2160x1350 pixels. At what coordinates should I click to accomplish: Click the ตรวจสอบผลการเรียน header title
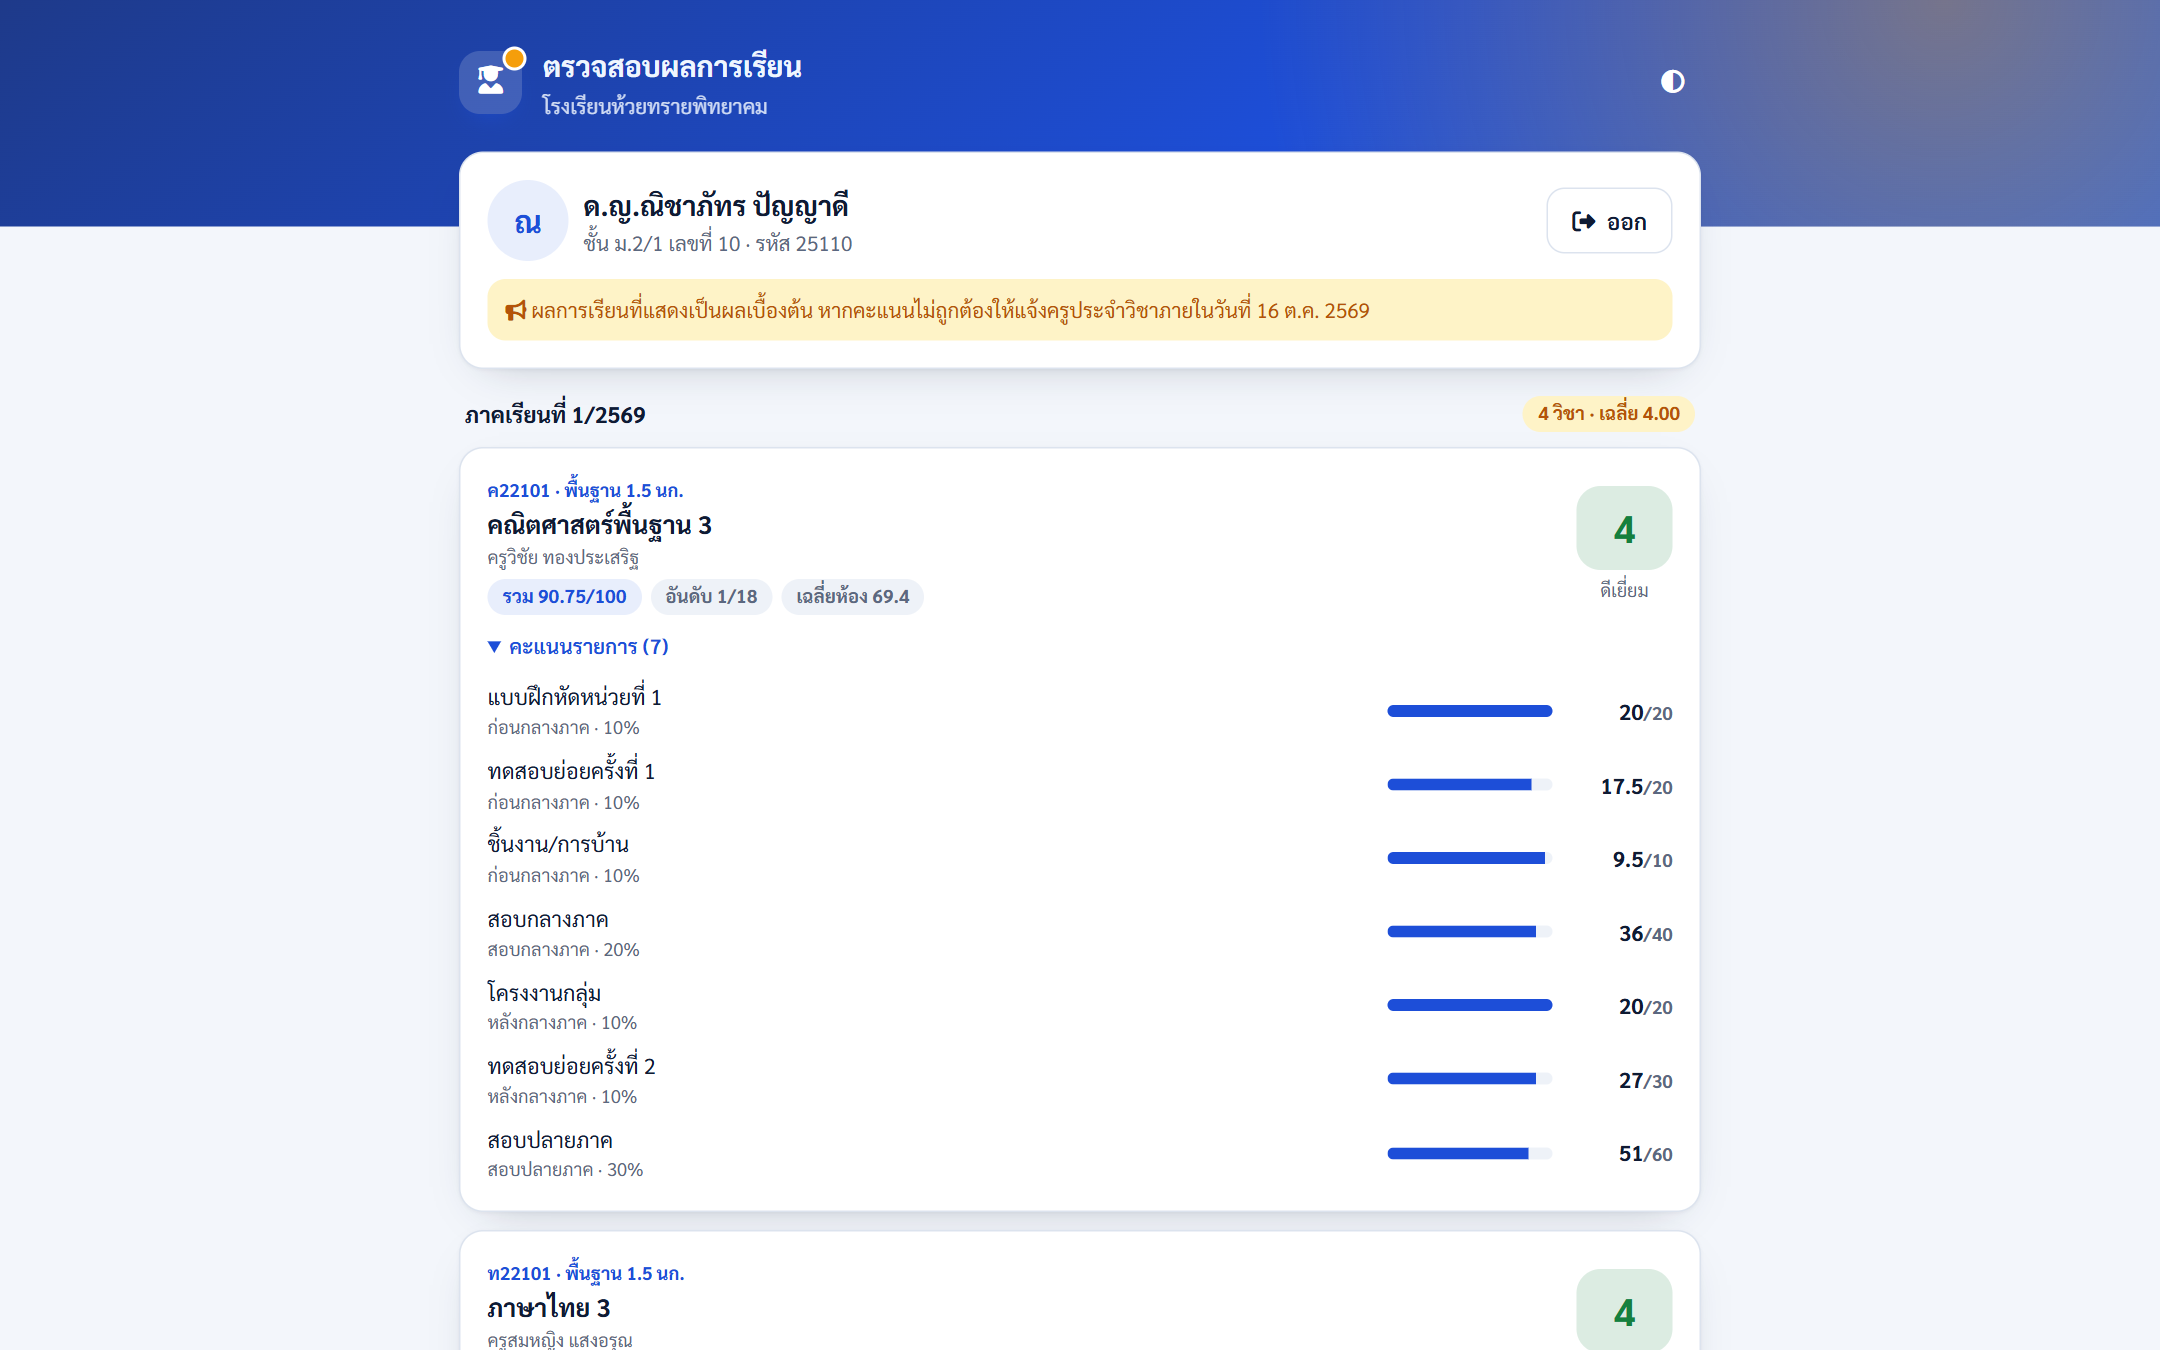point(672,67)
